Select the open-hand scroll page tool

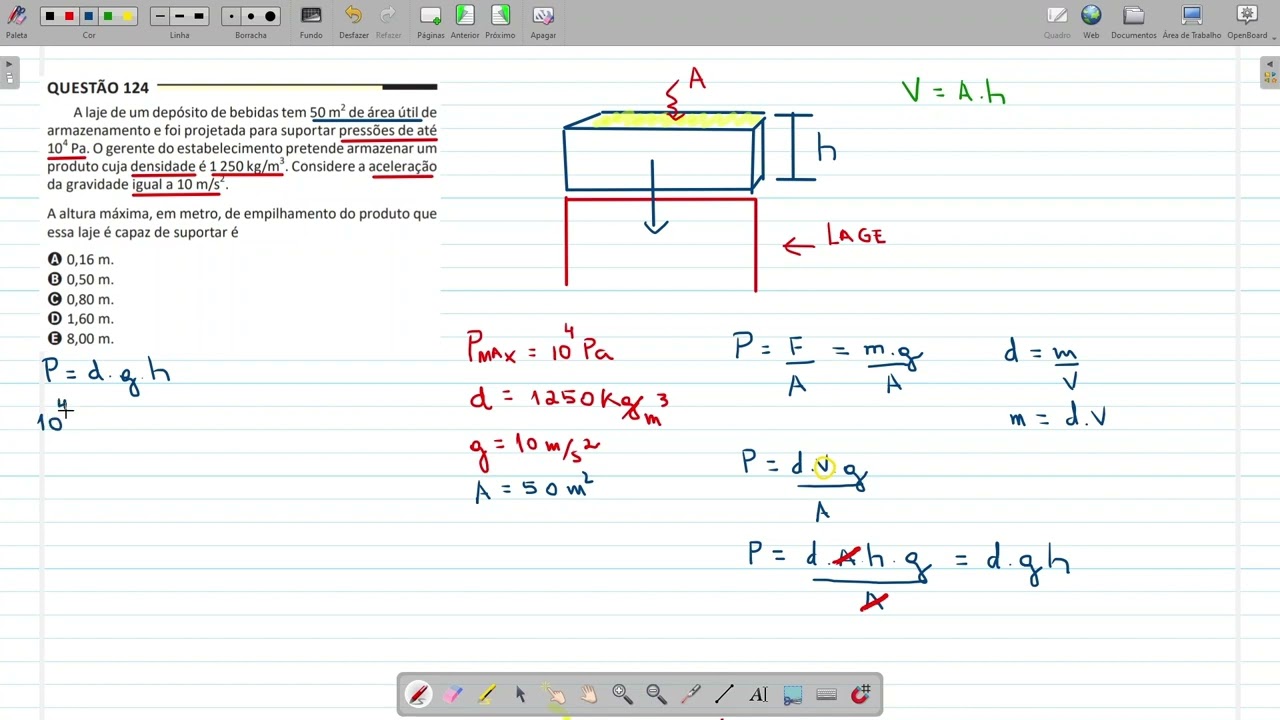coord(588,694)
